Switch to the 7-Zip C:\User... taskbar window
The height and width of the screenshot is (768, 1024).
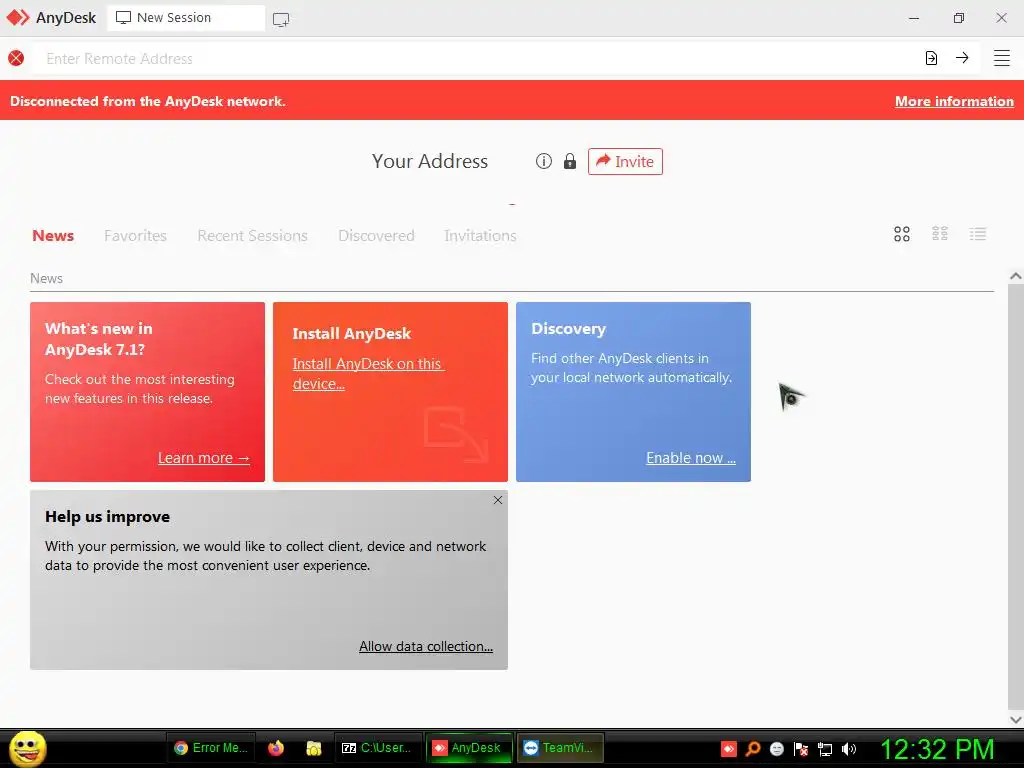click(377, 748)
